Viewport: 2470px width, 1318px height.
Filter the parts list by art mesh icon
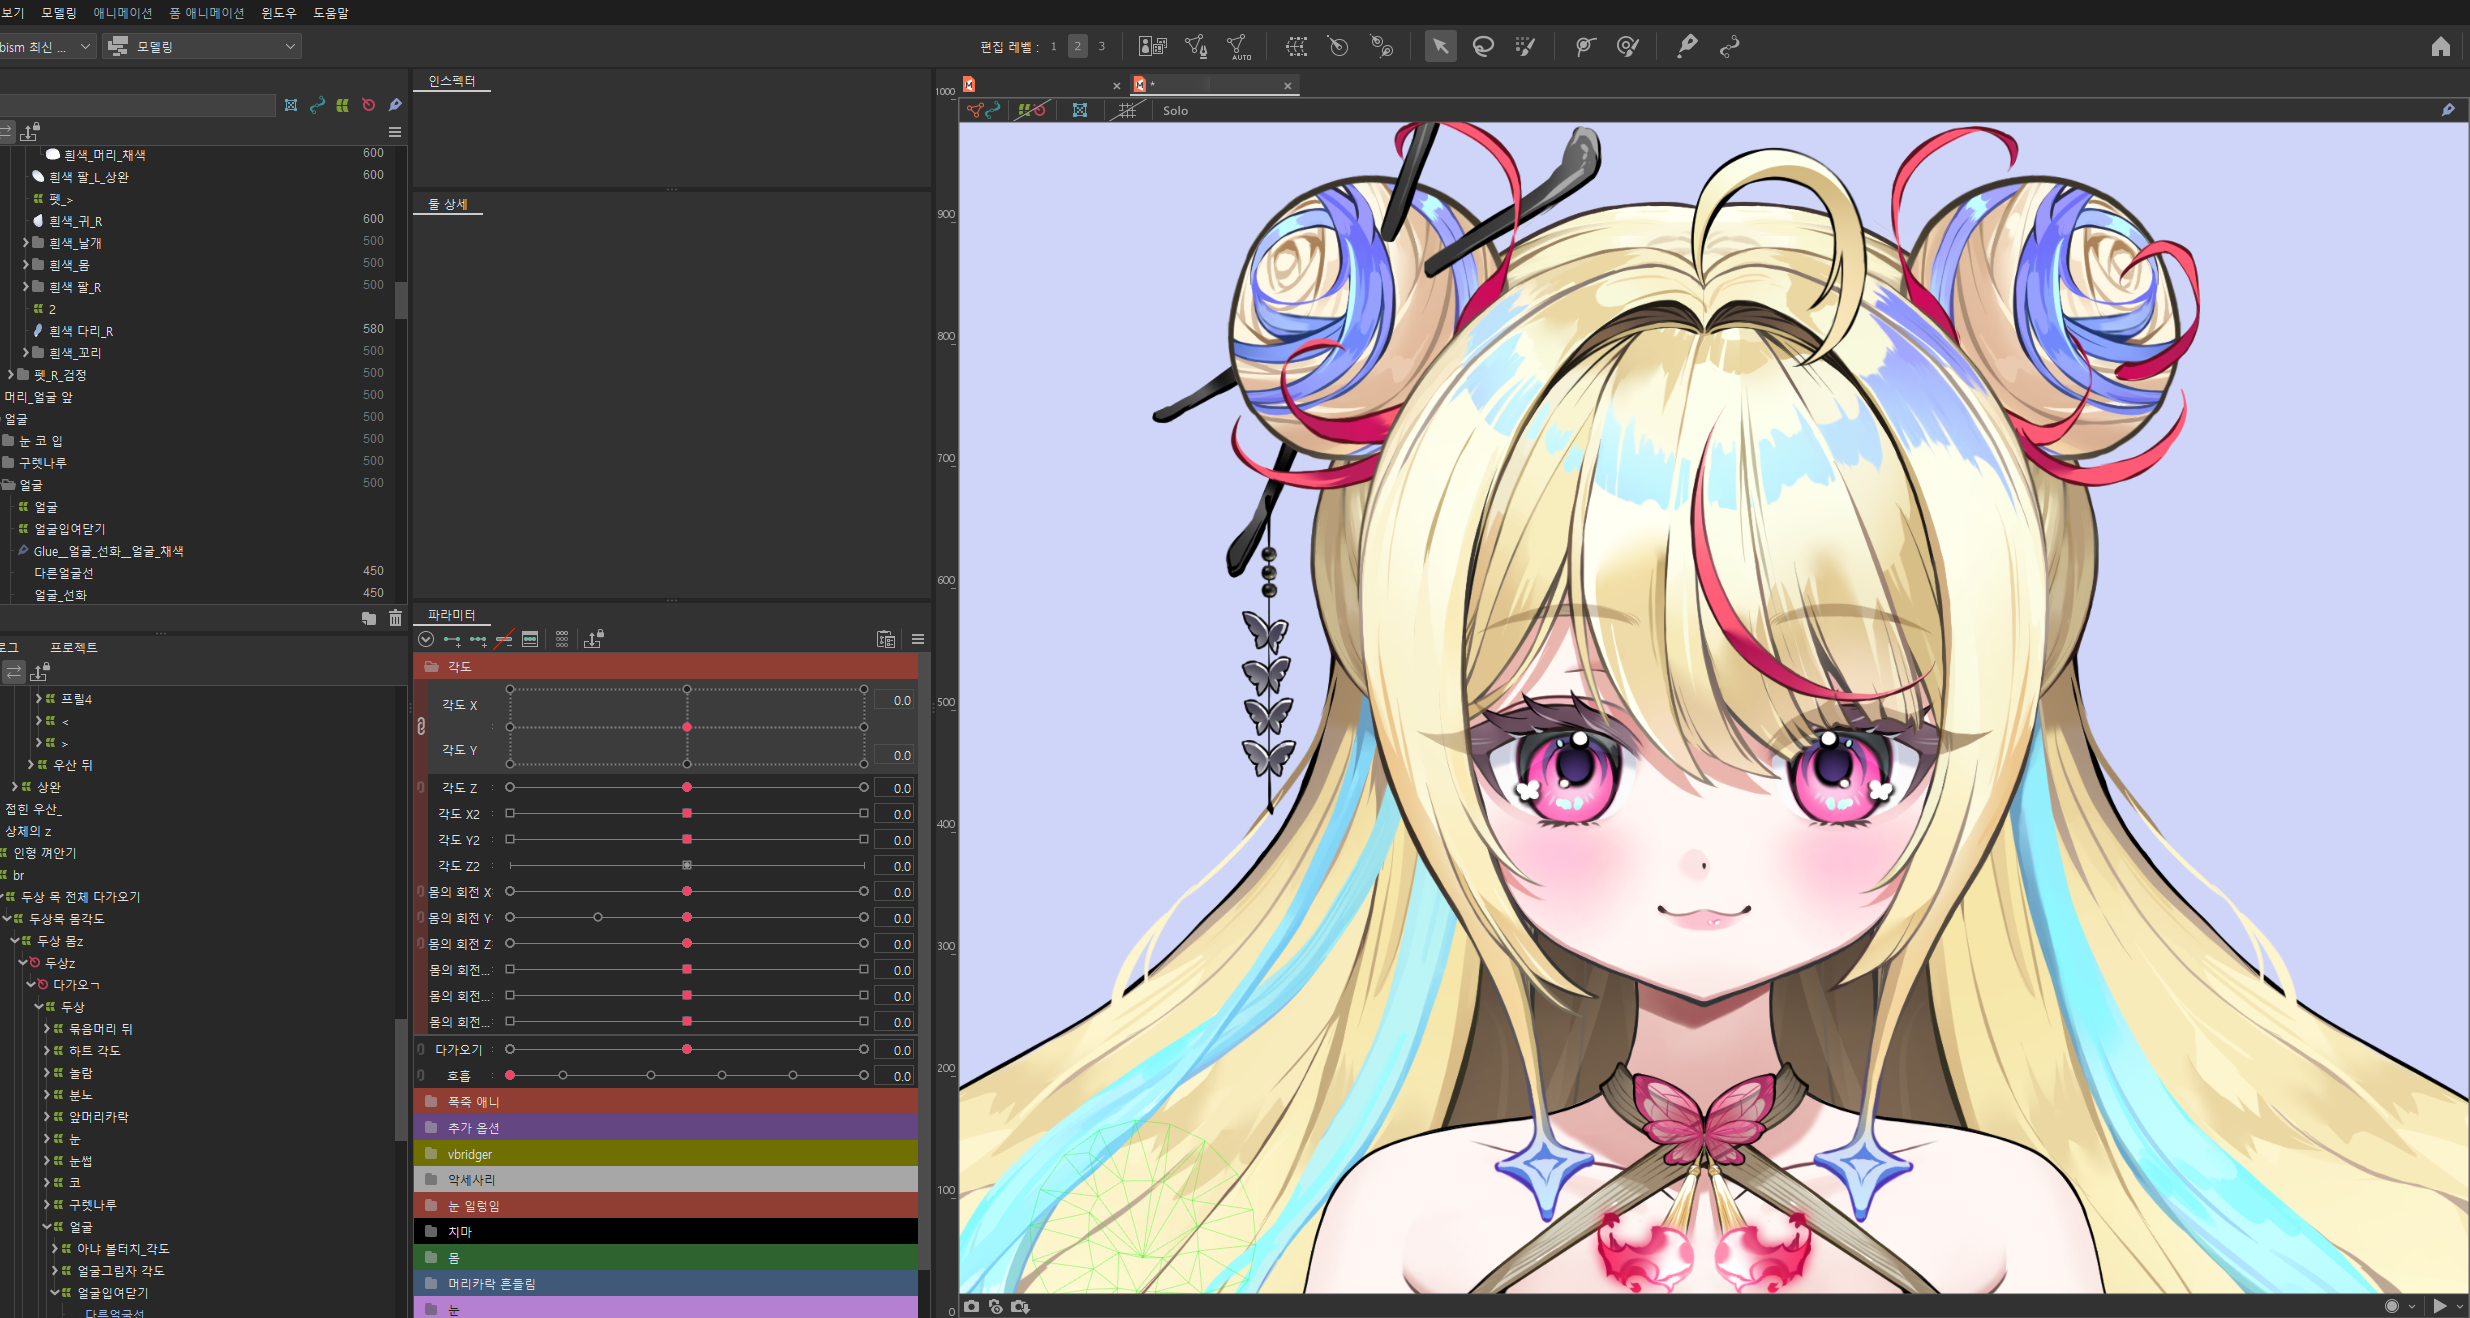[x=291, y=105]
